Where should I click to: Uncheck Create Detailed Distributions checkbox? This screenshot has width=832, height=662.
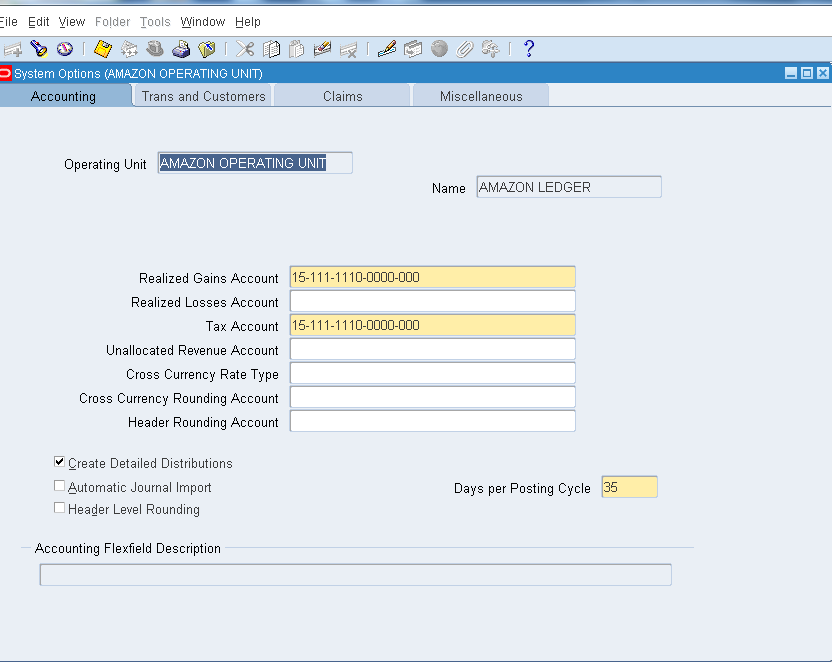[x=60, y=462]
